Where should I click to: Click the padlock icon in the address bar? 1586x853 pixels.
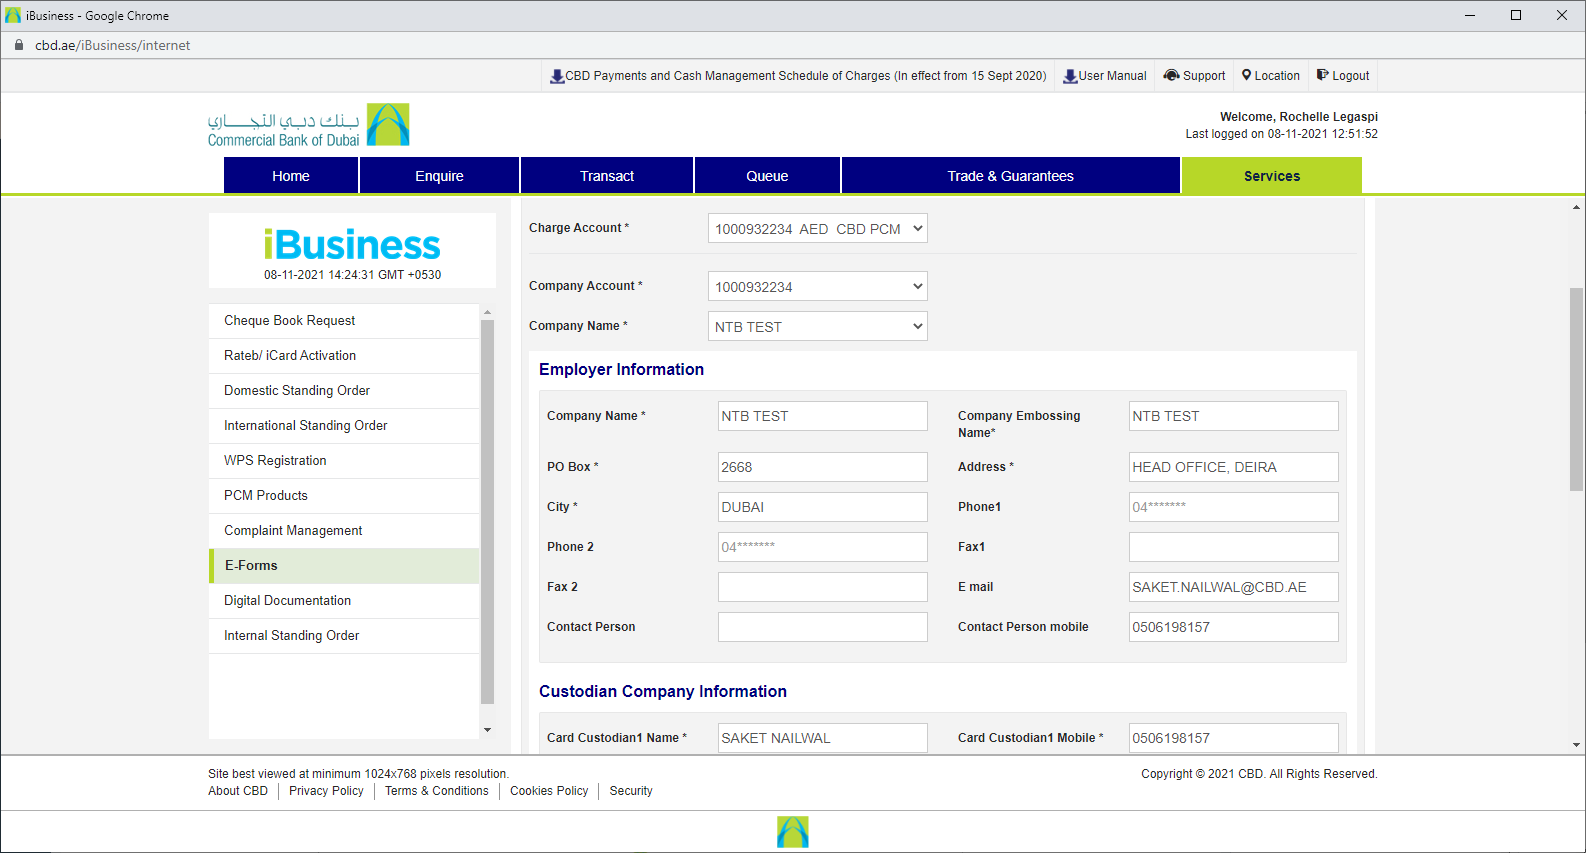click(x=18, y=45)
